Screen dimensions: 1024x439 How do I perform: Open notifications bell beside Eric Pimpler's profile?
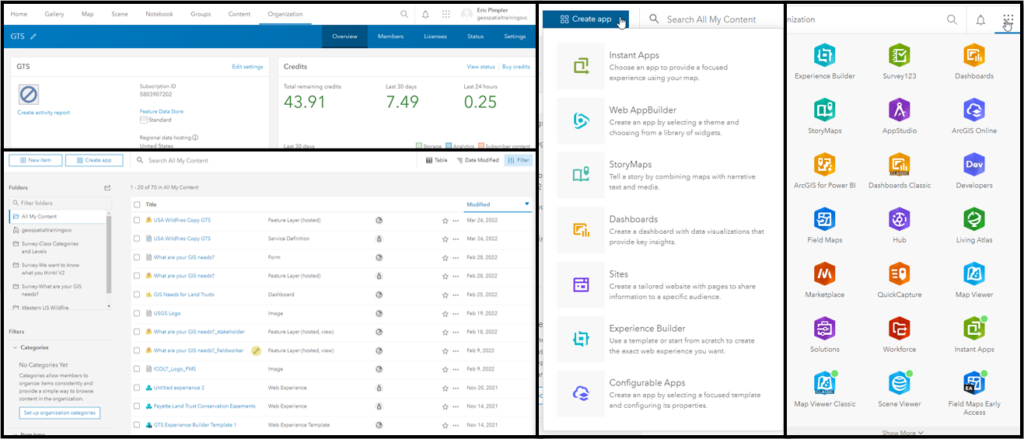[426, 14]
